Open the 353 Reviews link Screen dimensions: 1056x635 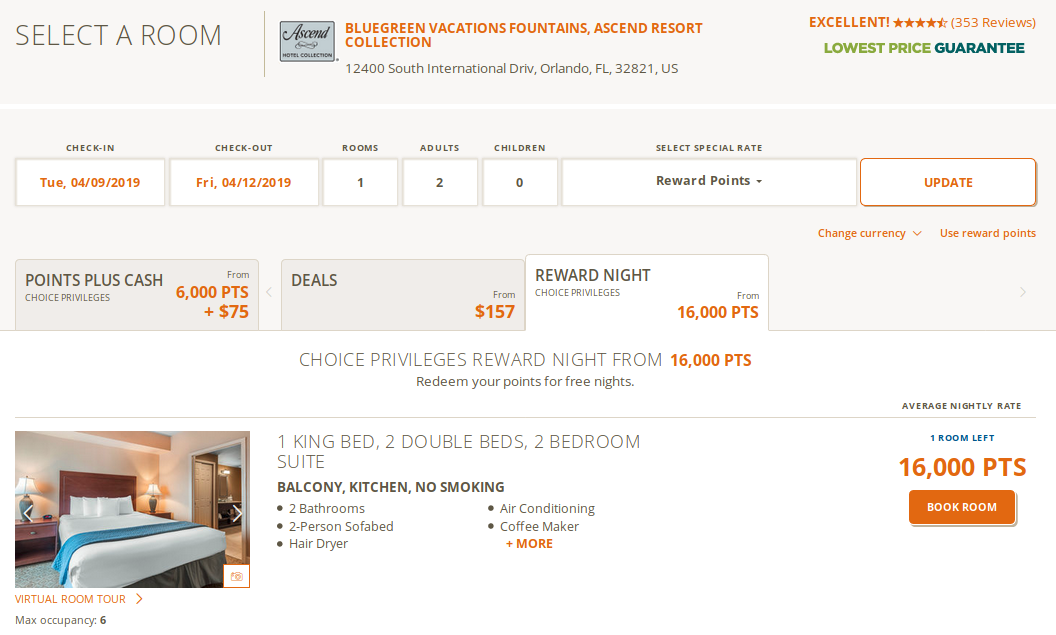[993, 22]
